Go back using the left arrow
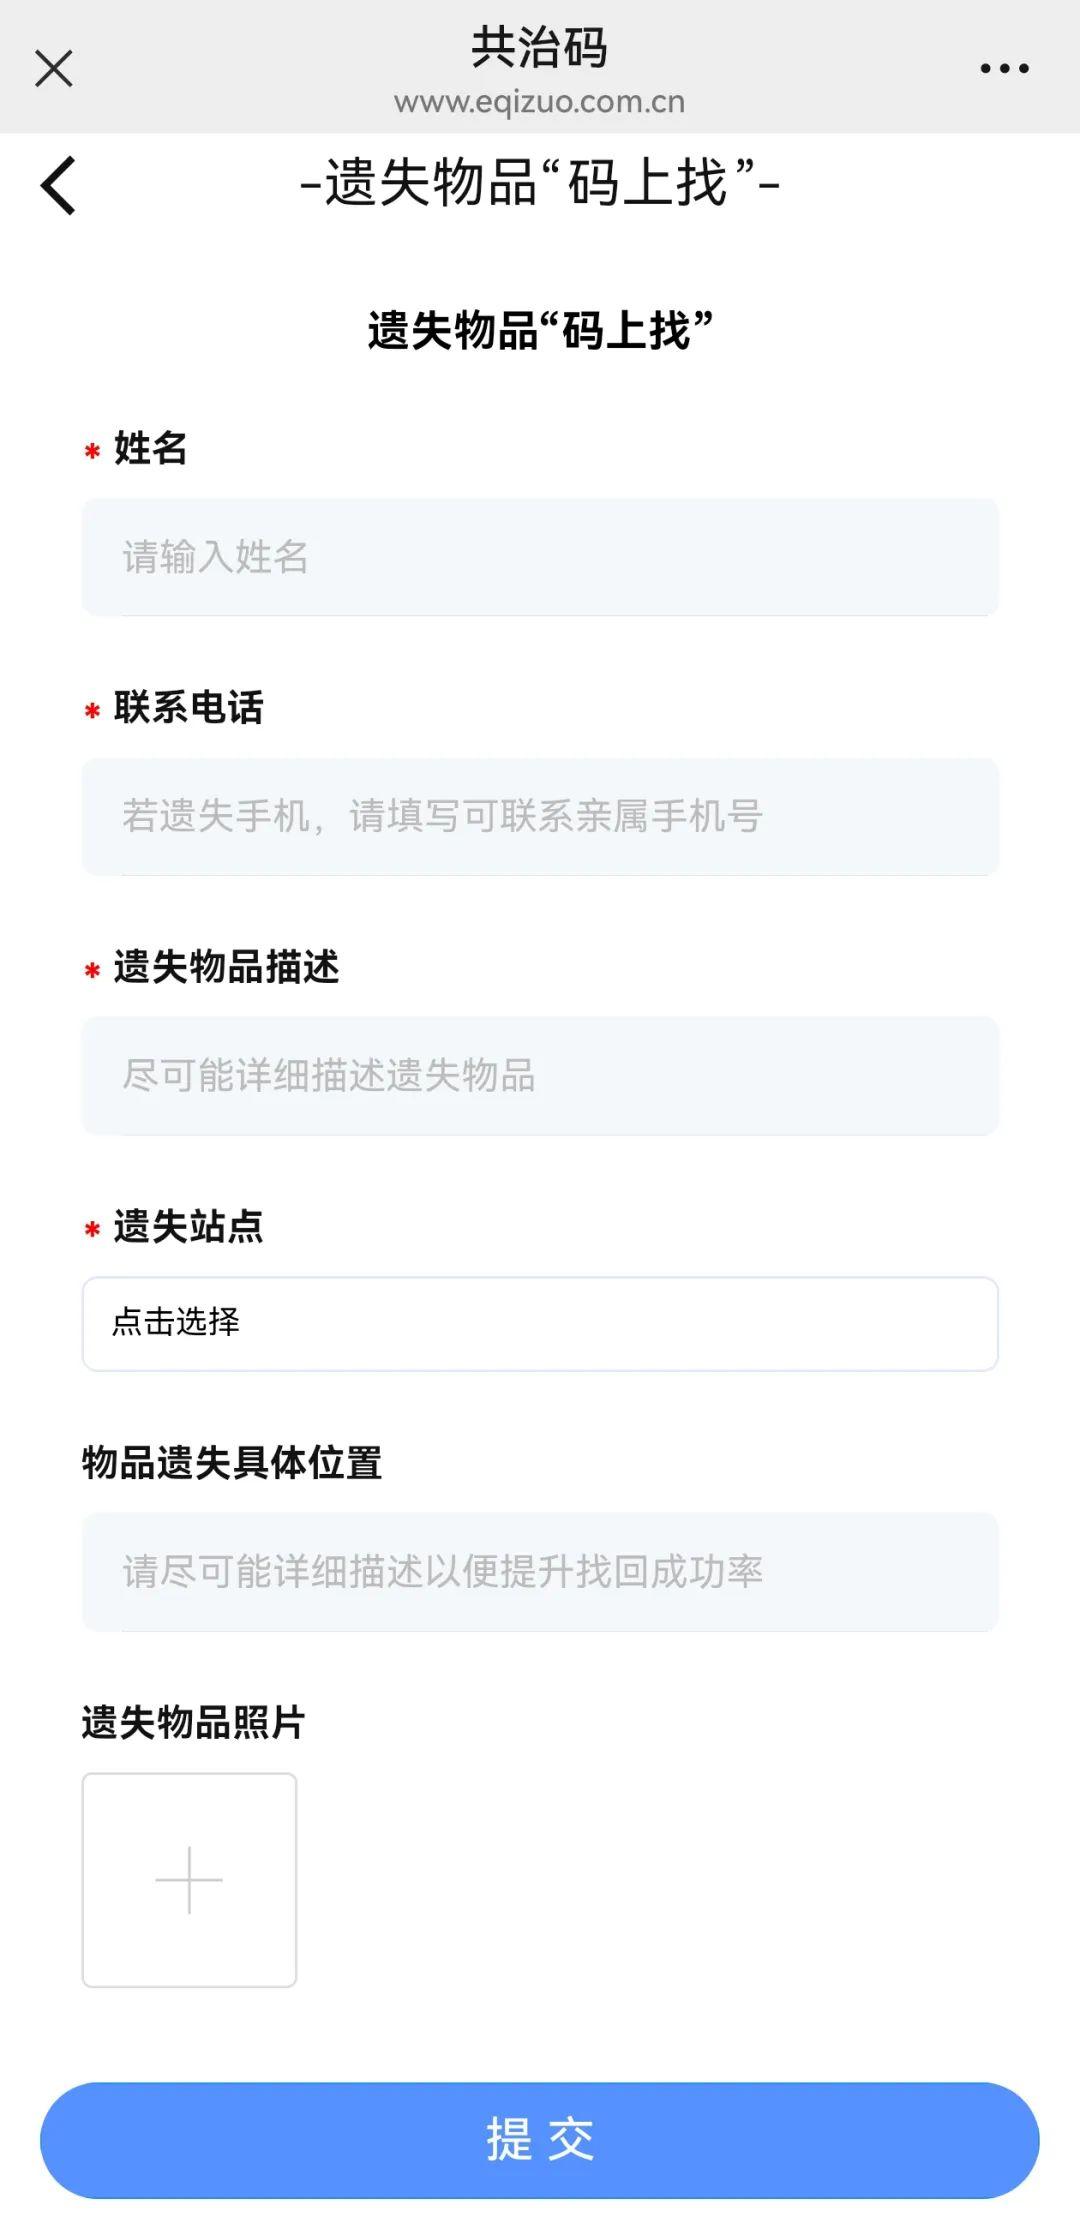The width and height of the screenshot is (1080, 2223). point(59,185)
